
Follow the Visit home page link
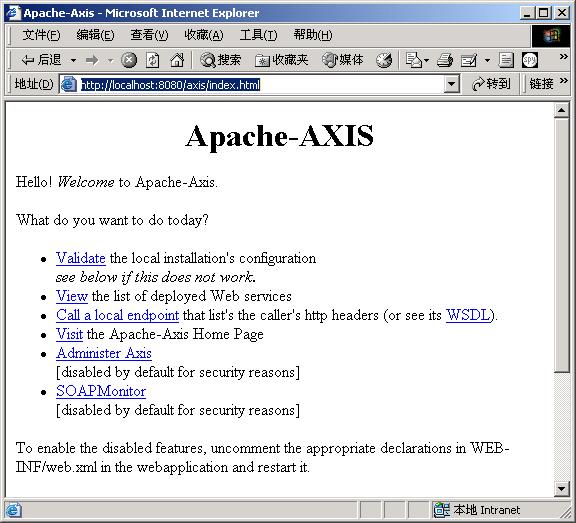(x=69, y=334)
